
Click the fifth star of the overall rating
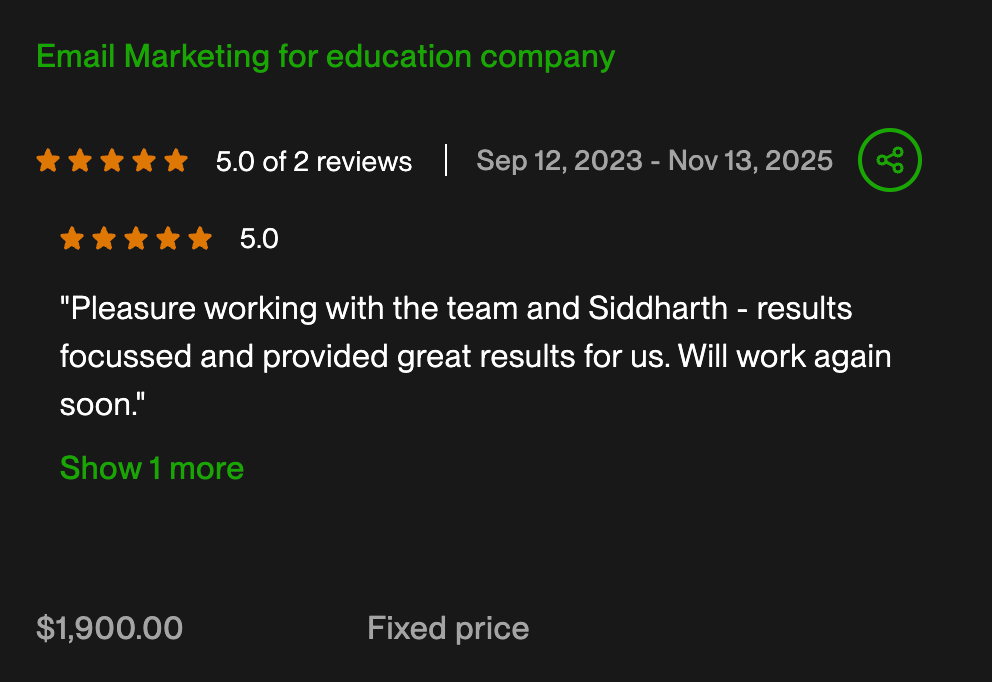(176, 161)
